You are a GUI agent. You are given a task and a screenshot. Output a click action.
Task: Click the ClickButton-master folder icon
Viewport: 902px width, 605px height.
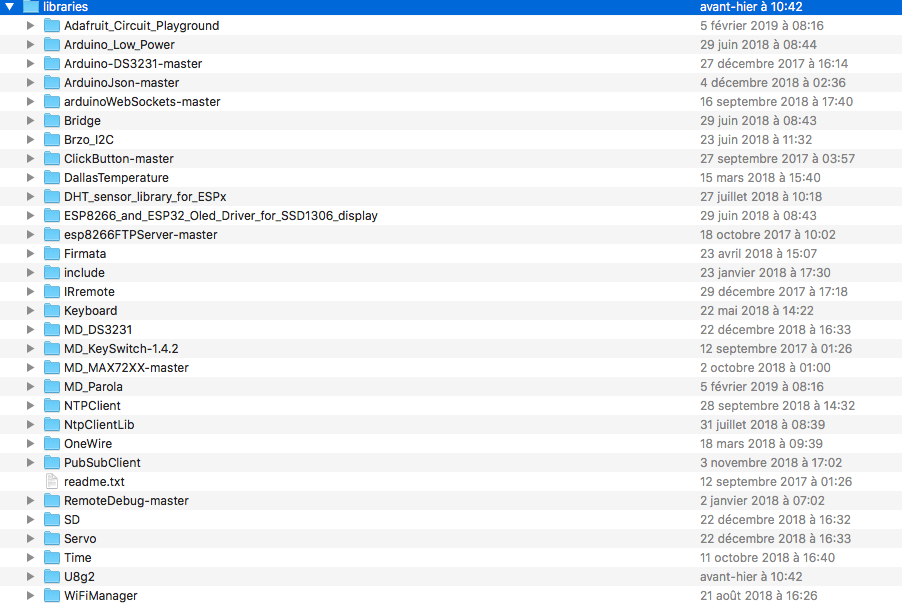[x=52, y=159]
